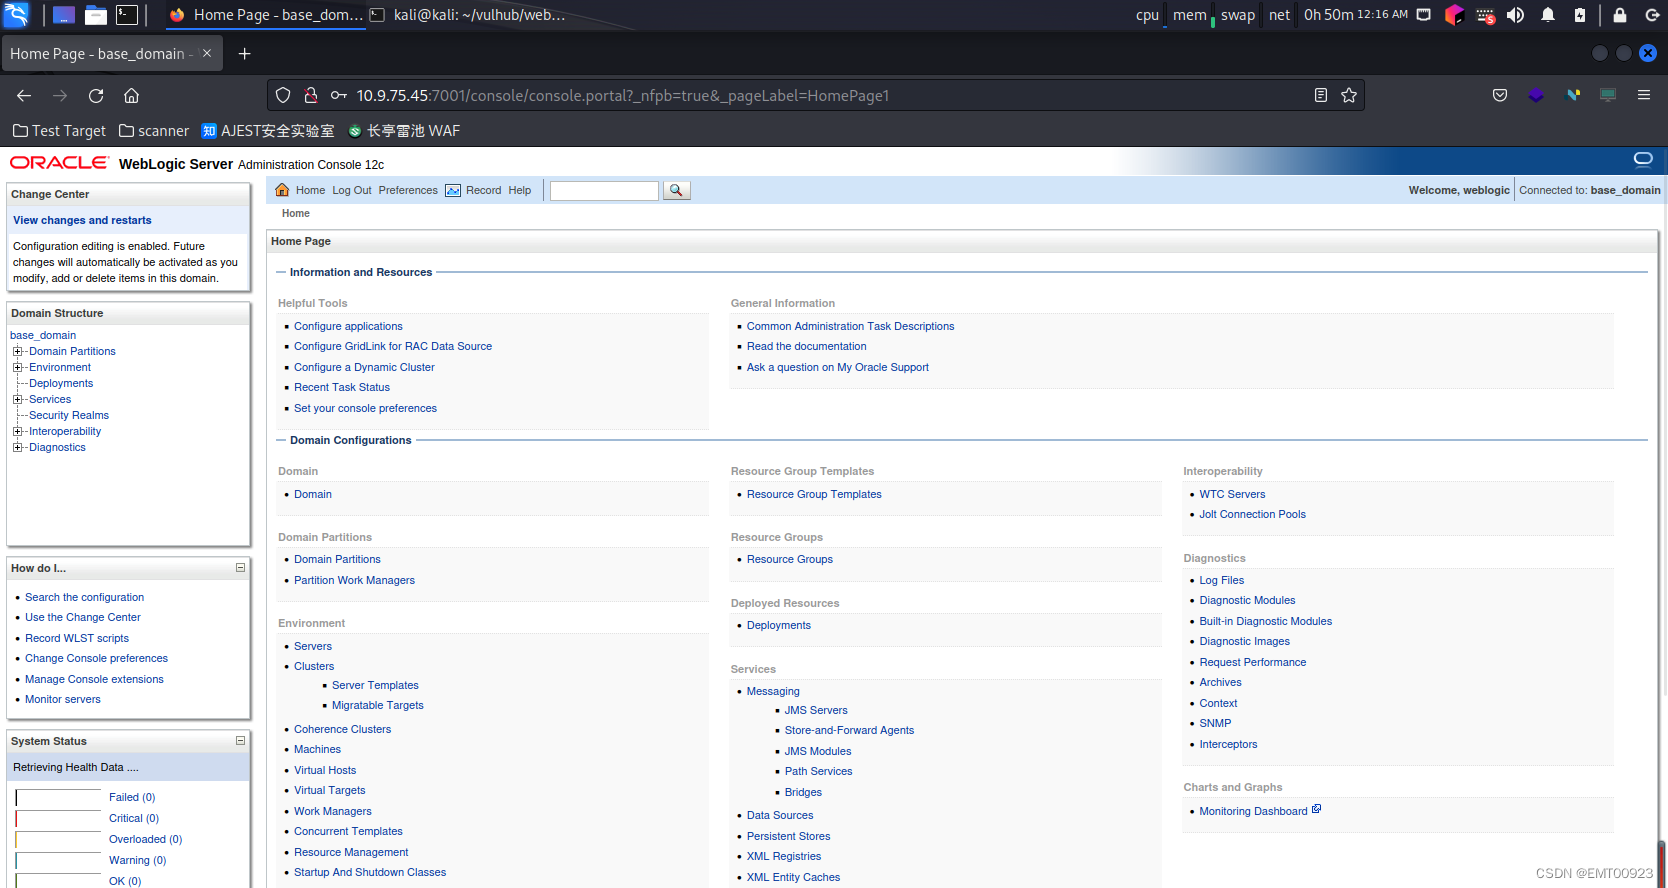1668x888 pixels.
Task: Click the notification bell icon in tray
Action: (1548, 14)
